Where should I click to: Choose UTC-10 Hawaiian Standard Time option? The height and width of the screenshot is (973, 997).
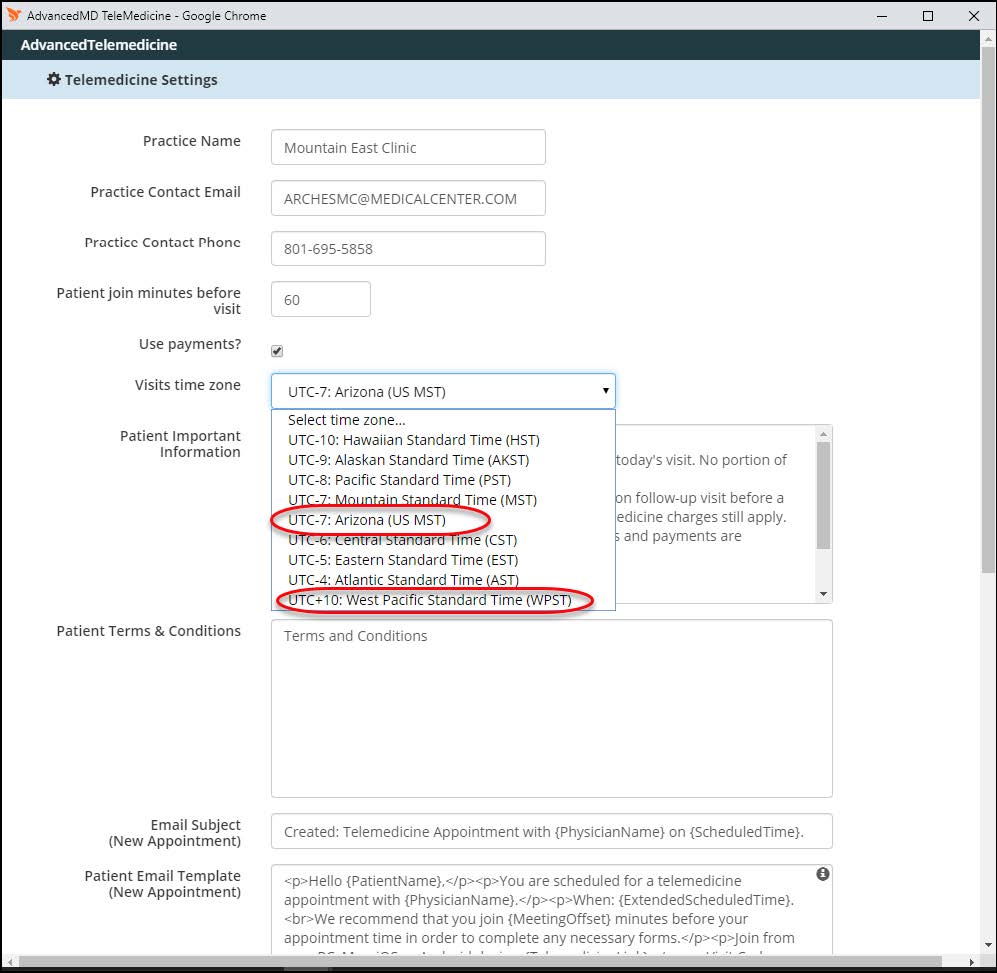(443, 440)
